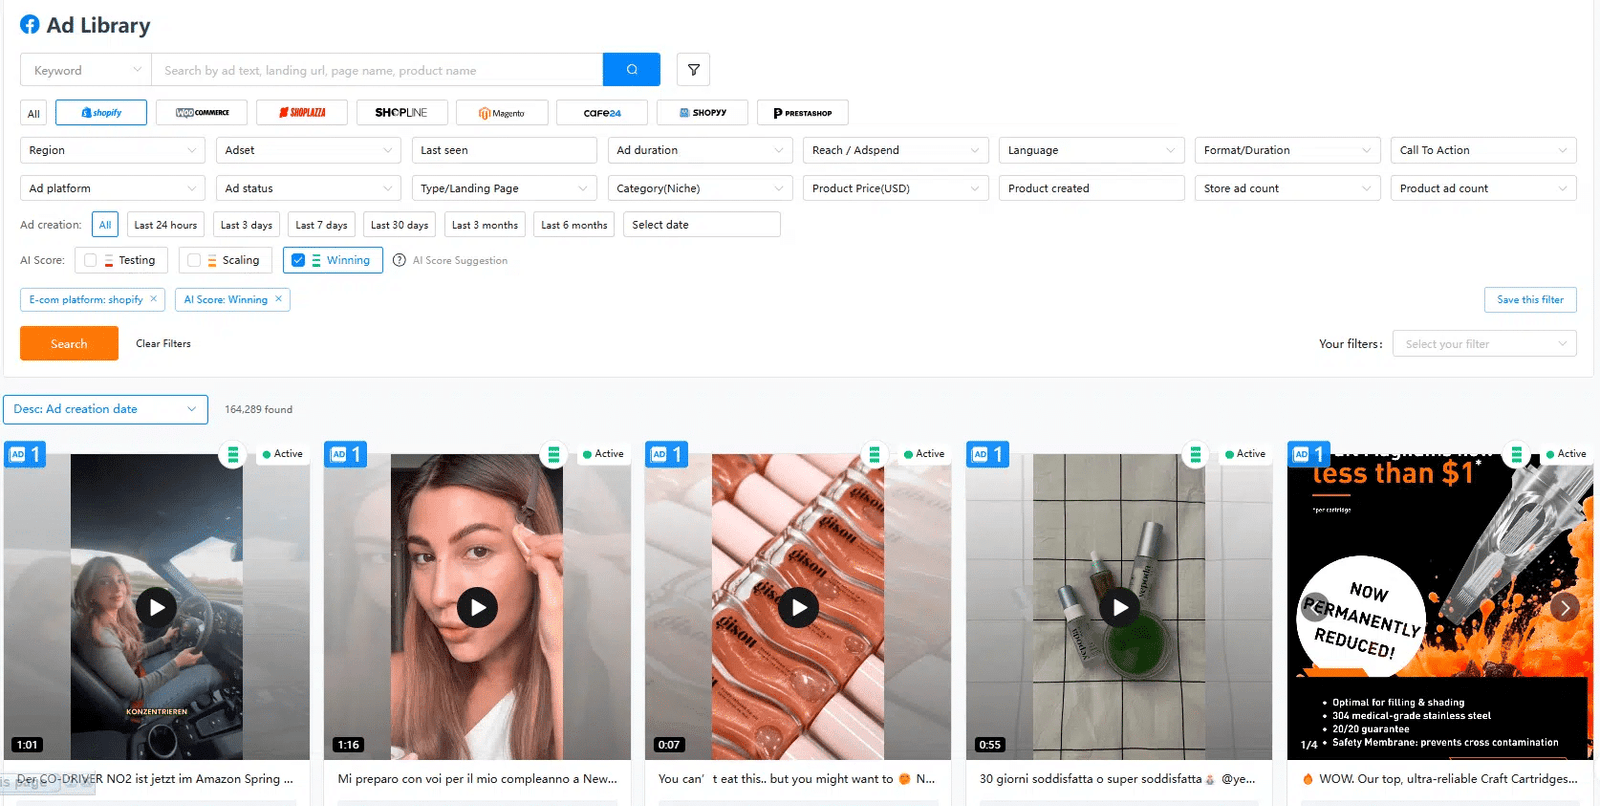Uncheck the Winning AI score checkbox
Screen dimensions: 1600x806
[x=298, y=260]
